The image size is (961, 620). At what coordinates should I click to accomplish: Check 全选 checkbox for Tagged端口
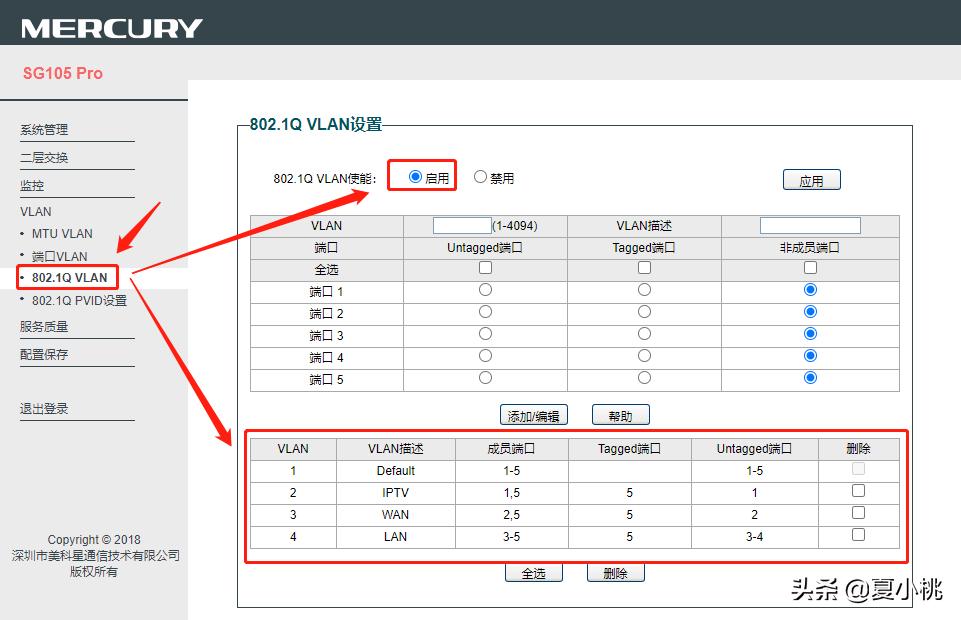(644, 268)
